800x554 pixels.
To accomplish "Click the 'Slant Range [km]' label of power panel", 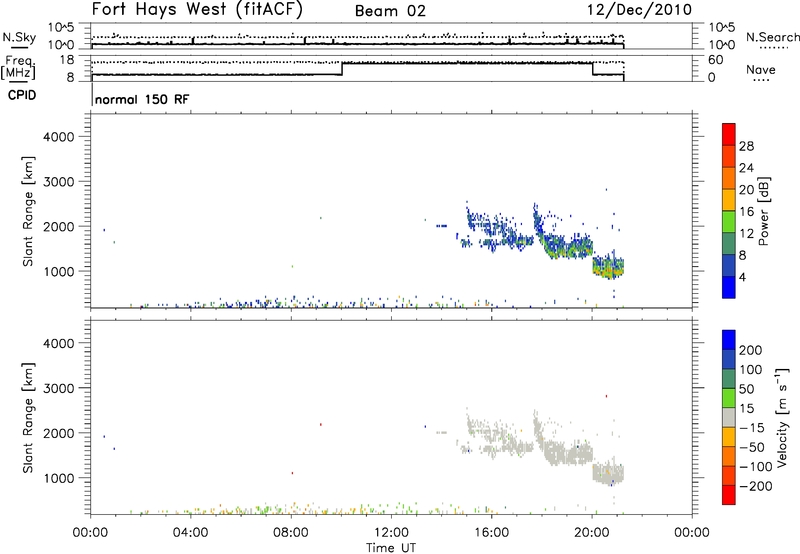I will (x=28, y=211).
